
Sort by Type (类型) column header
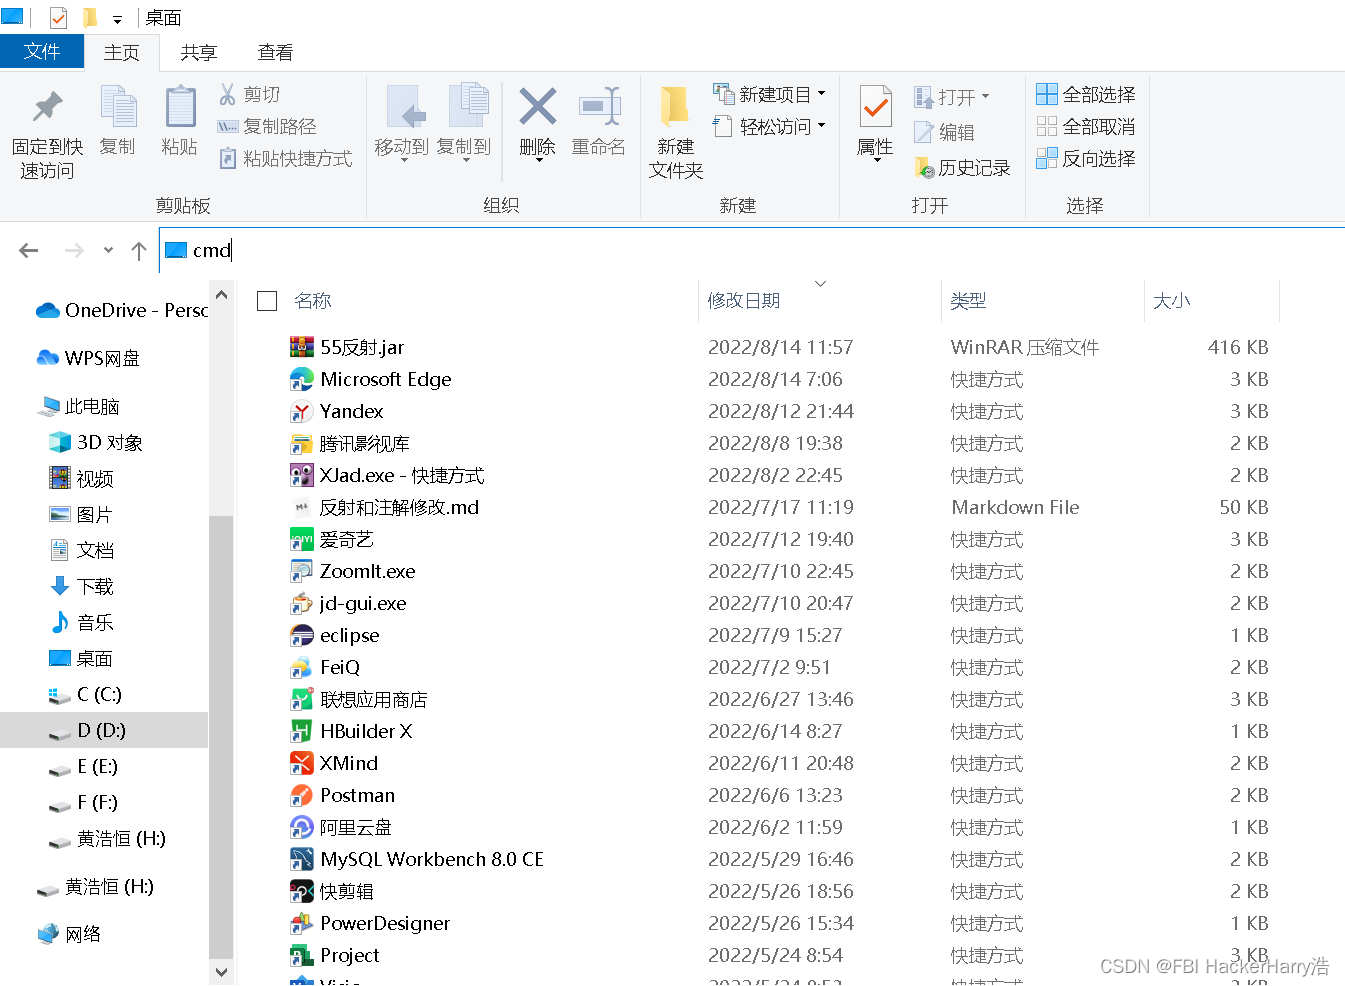968,301
